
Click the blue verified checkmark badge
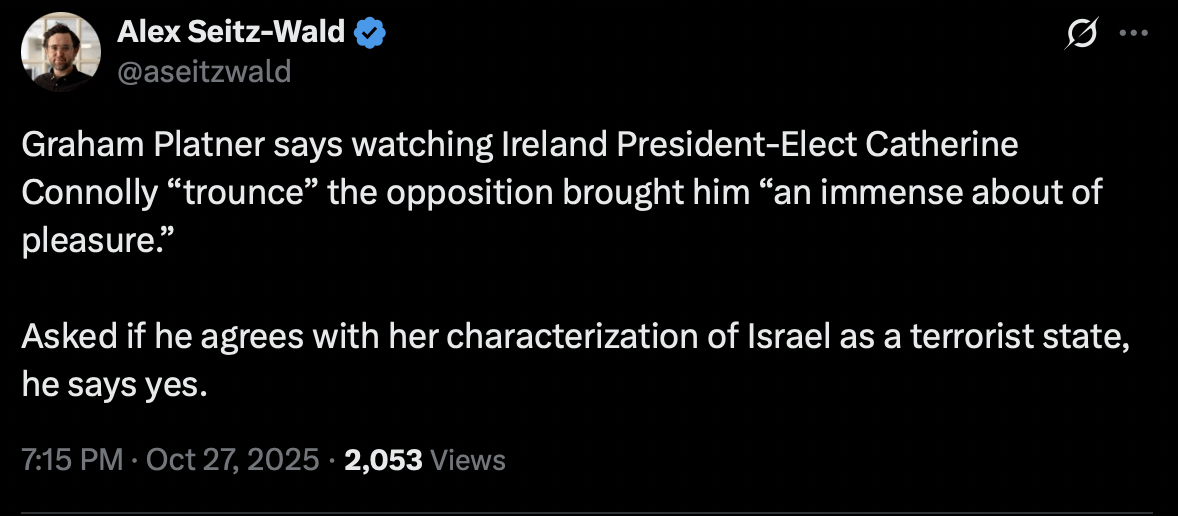[372, 33]
